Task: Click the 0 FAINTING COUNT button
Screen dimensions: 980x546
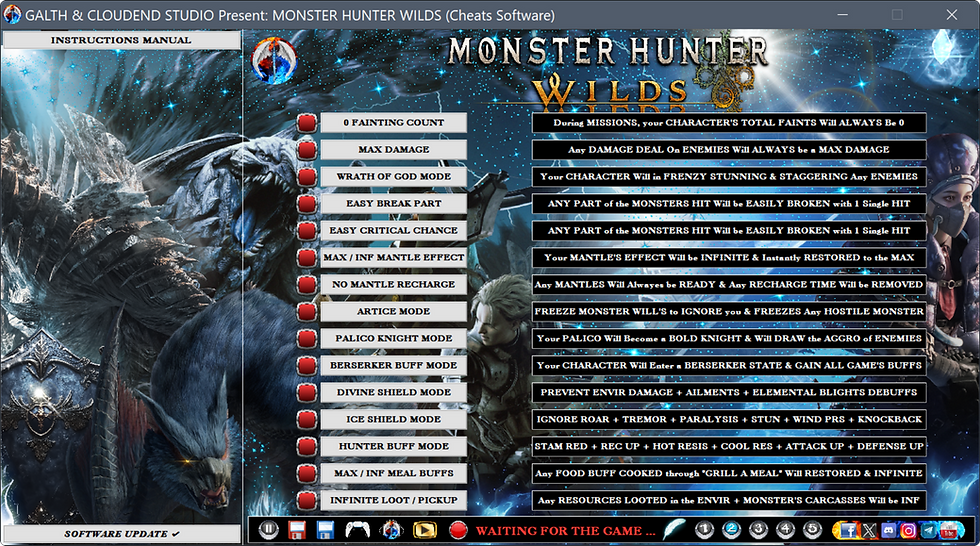Action: coord(394,122)
